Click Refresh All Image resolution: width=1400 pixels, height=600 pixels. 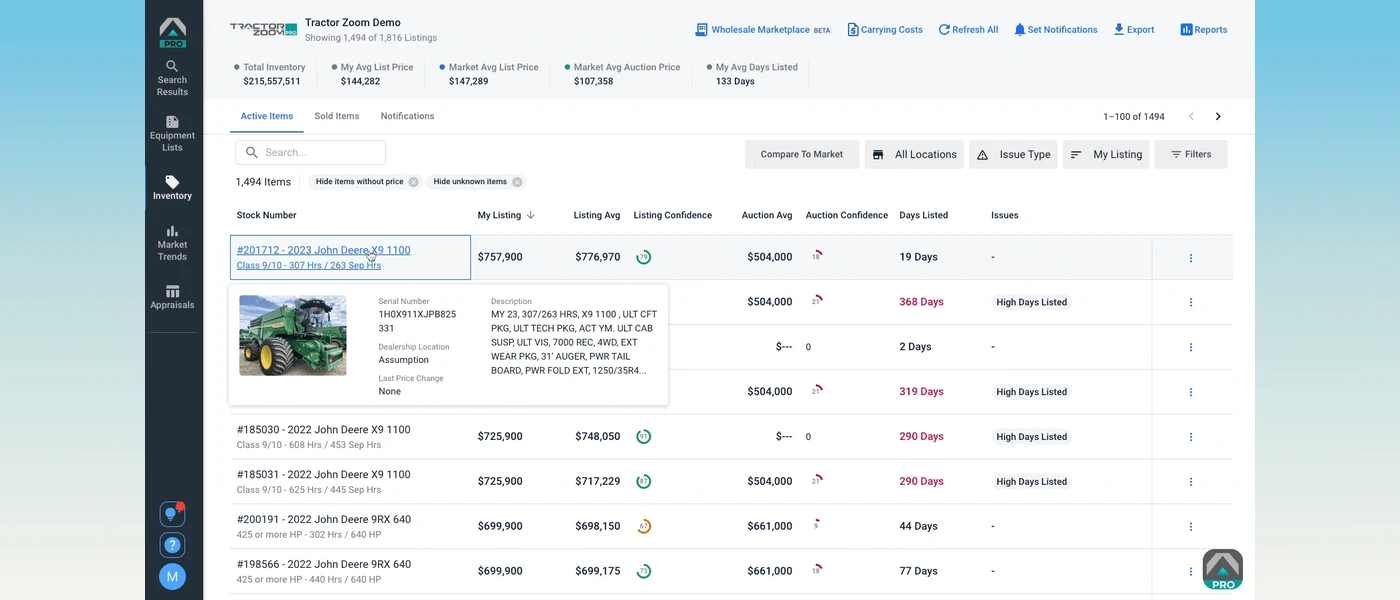(x=968, y=30)
